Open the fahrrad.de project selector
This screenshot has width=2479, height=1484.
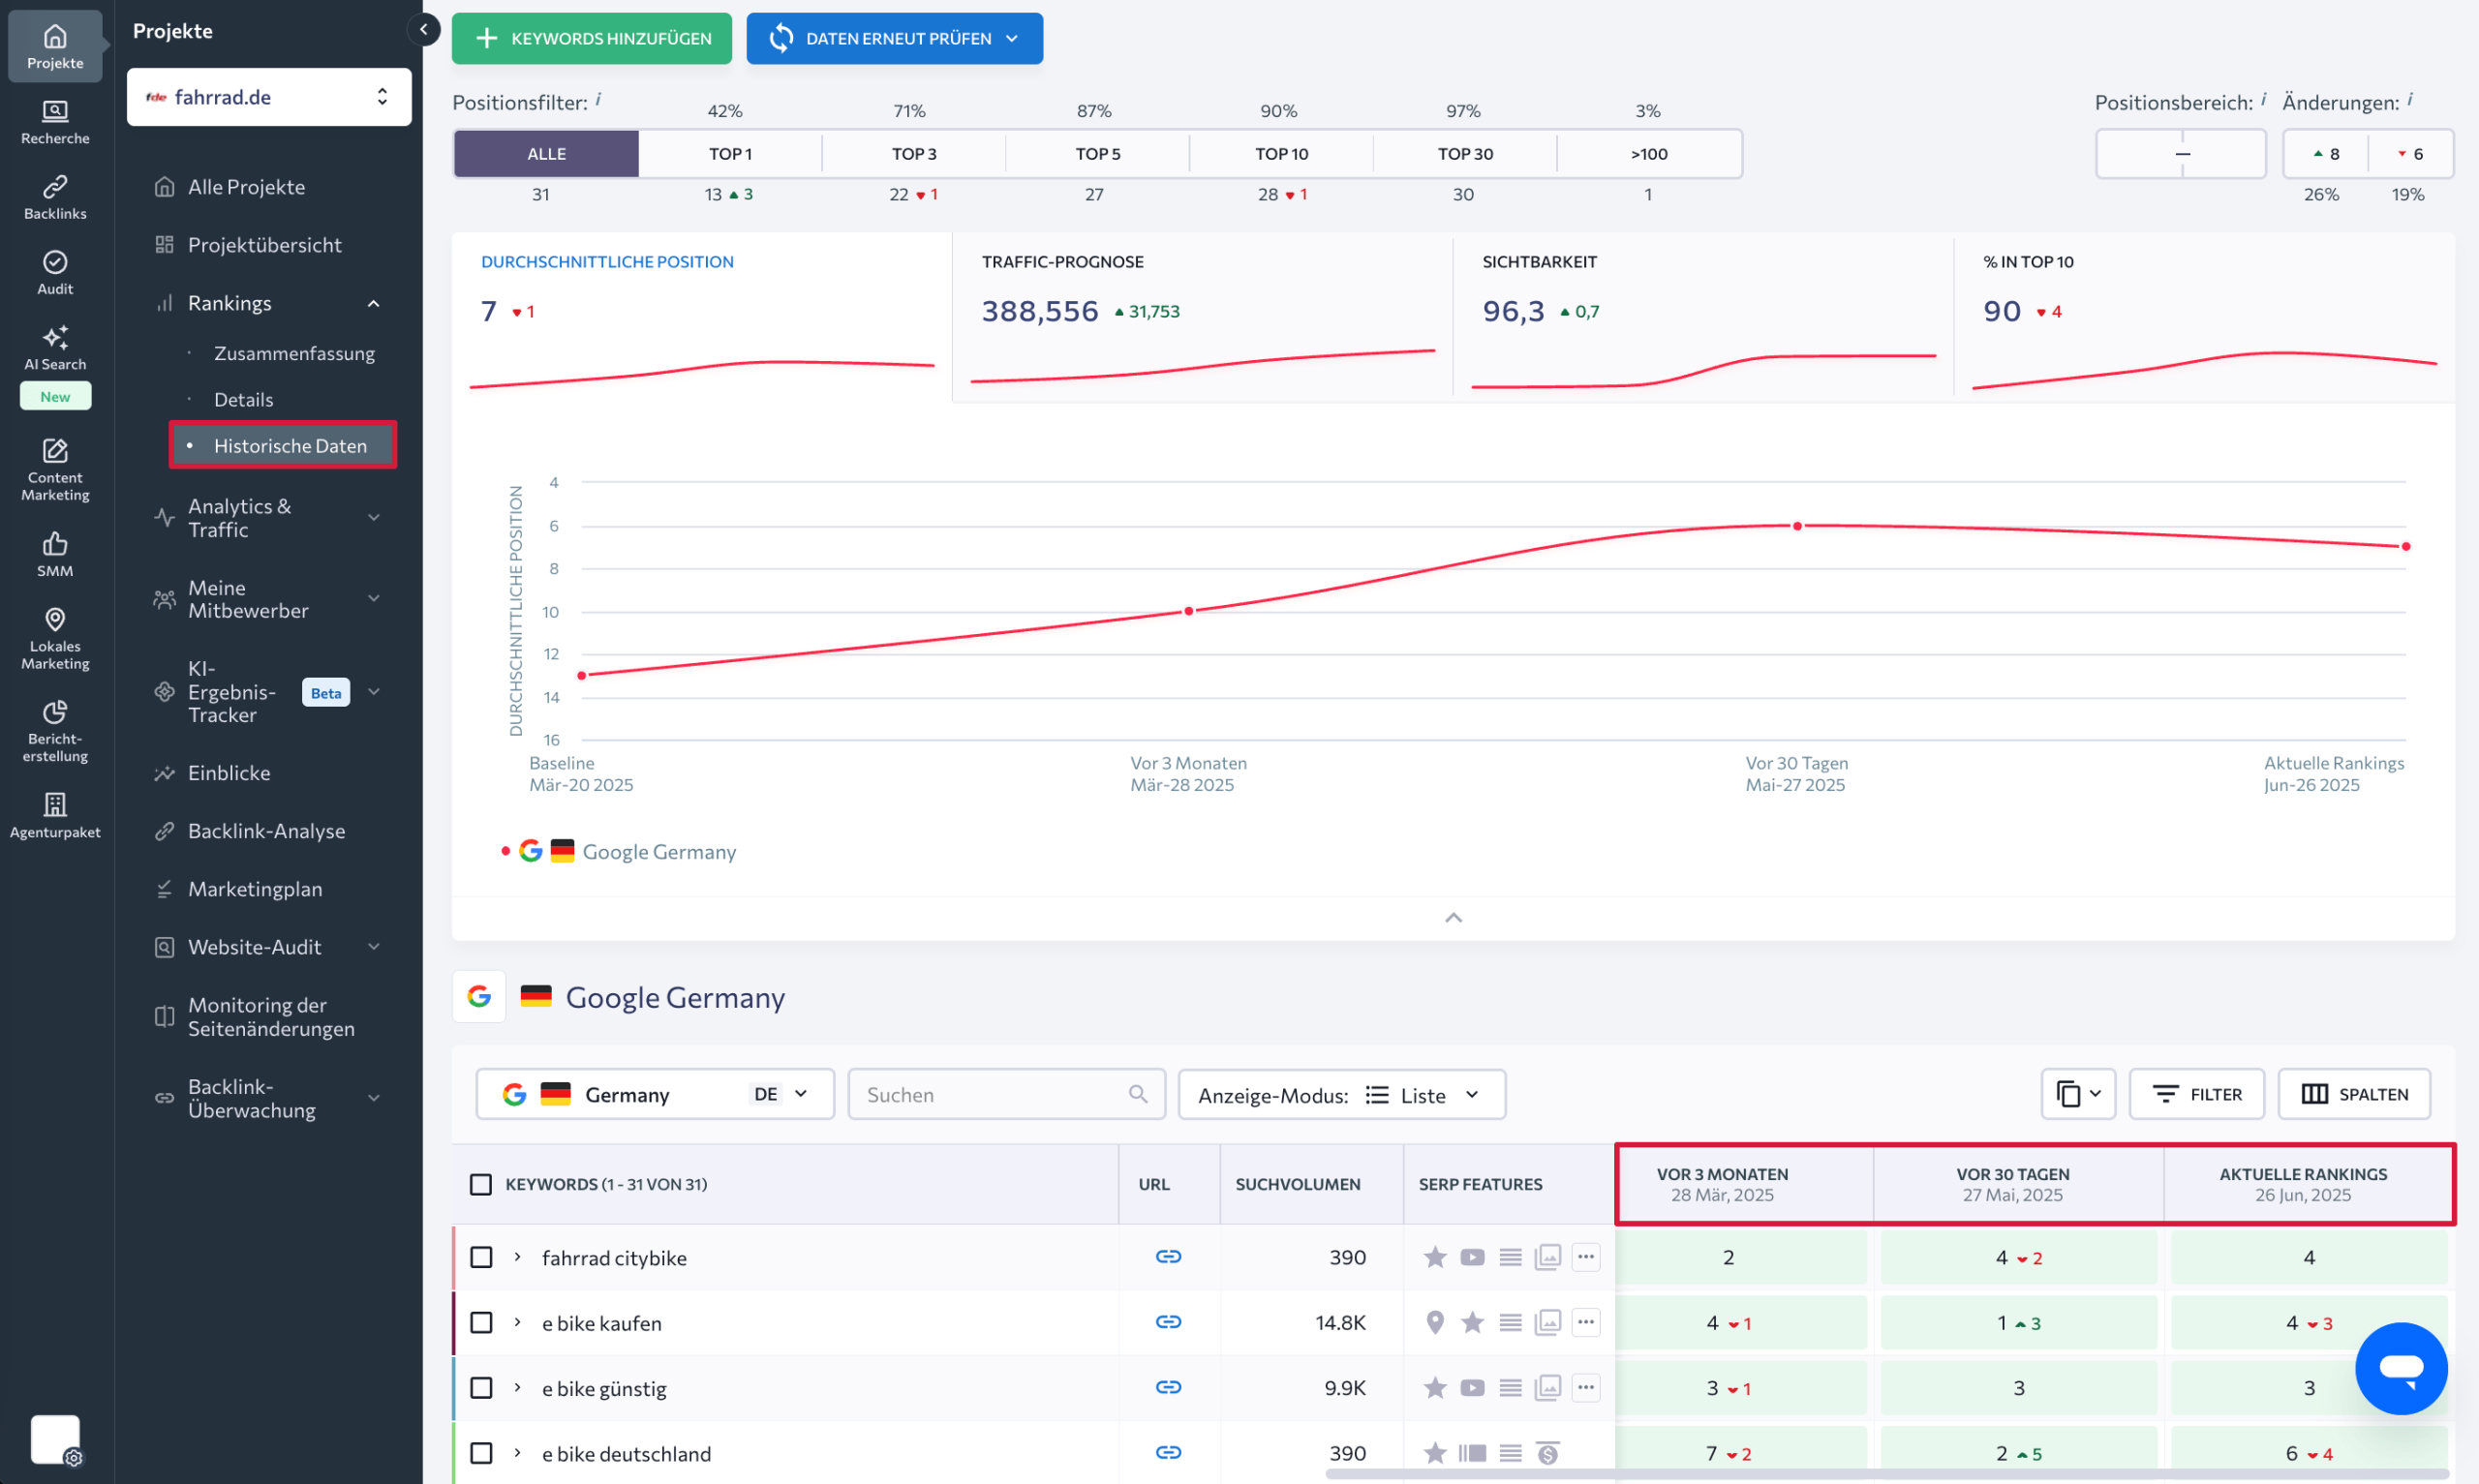pos(269,97)
